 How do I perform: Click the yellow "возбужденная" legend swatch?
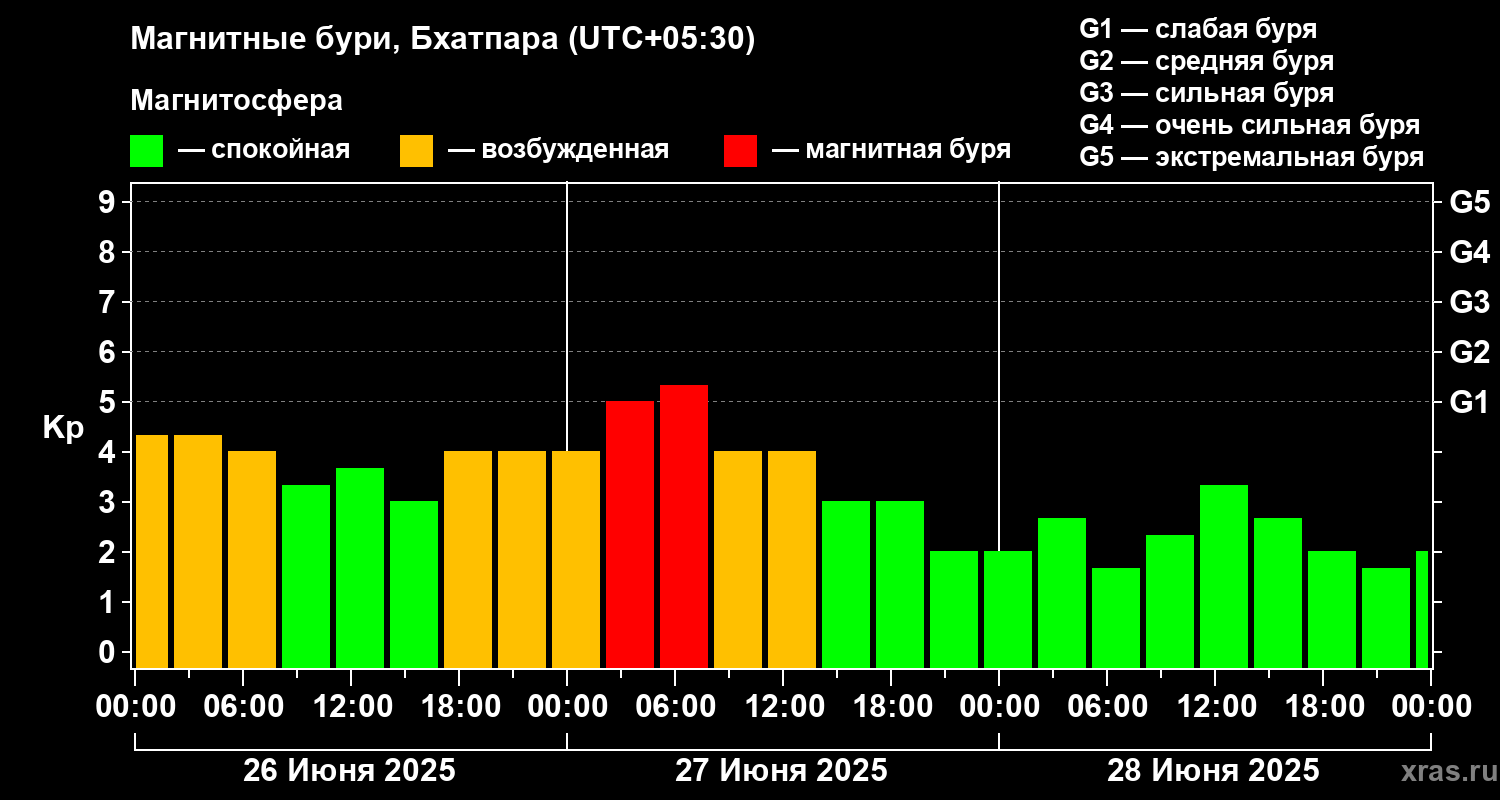pyautogui.click(x=416, y=151)
